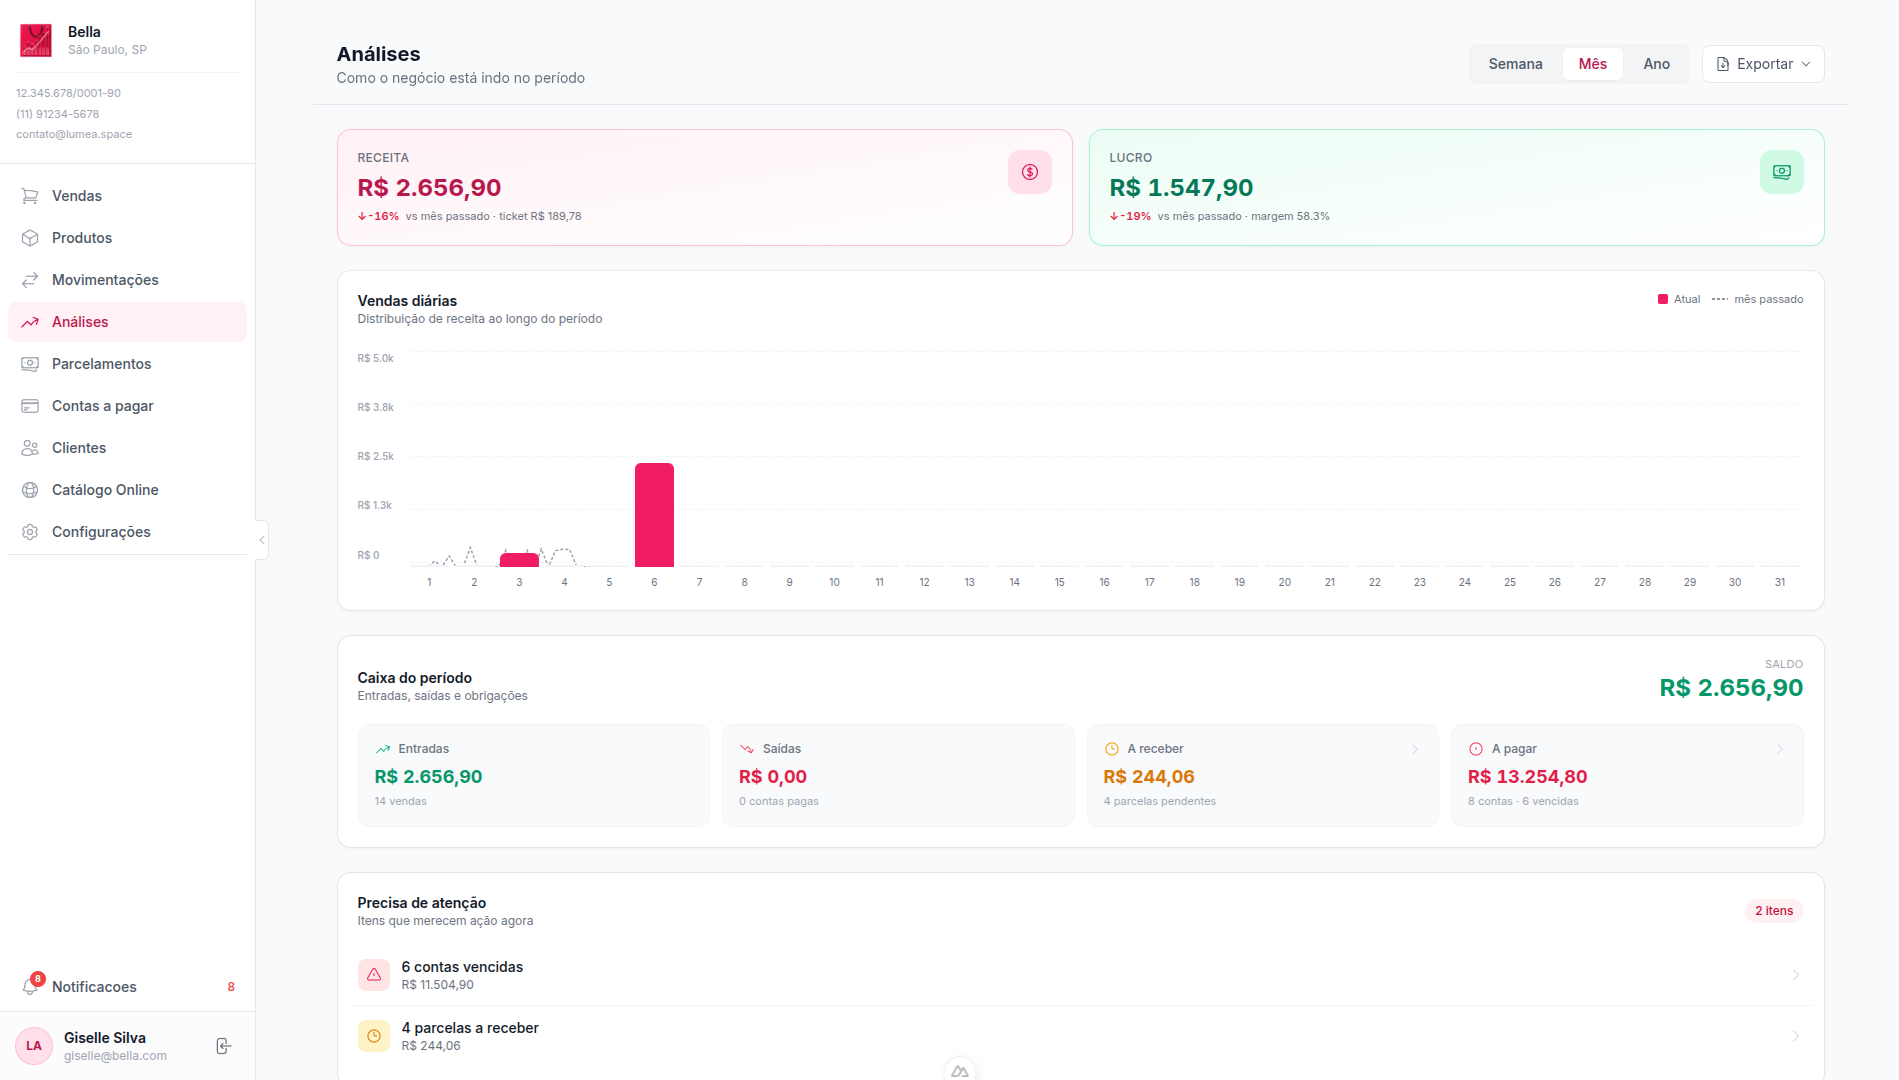Click the Parcelamentos banknote icon
Image resolution: width=1899 pixels, height=1080 pixels.
tap(30, 364)
